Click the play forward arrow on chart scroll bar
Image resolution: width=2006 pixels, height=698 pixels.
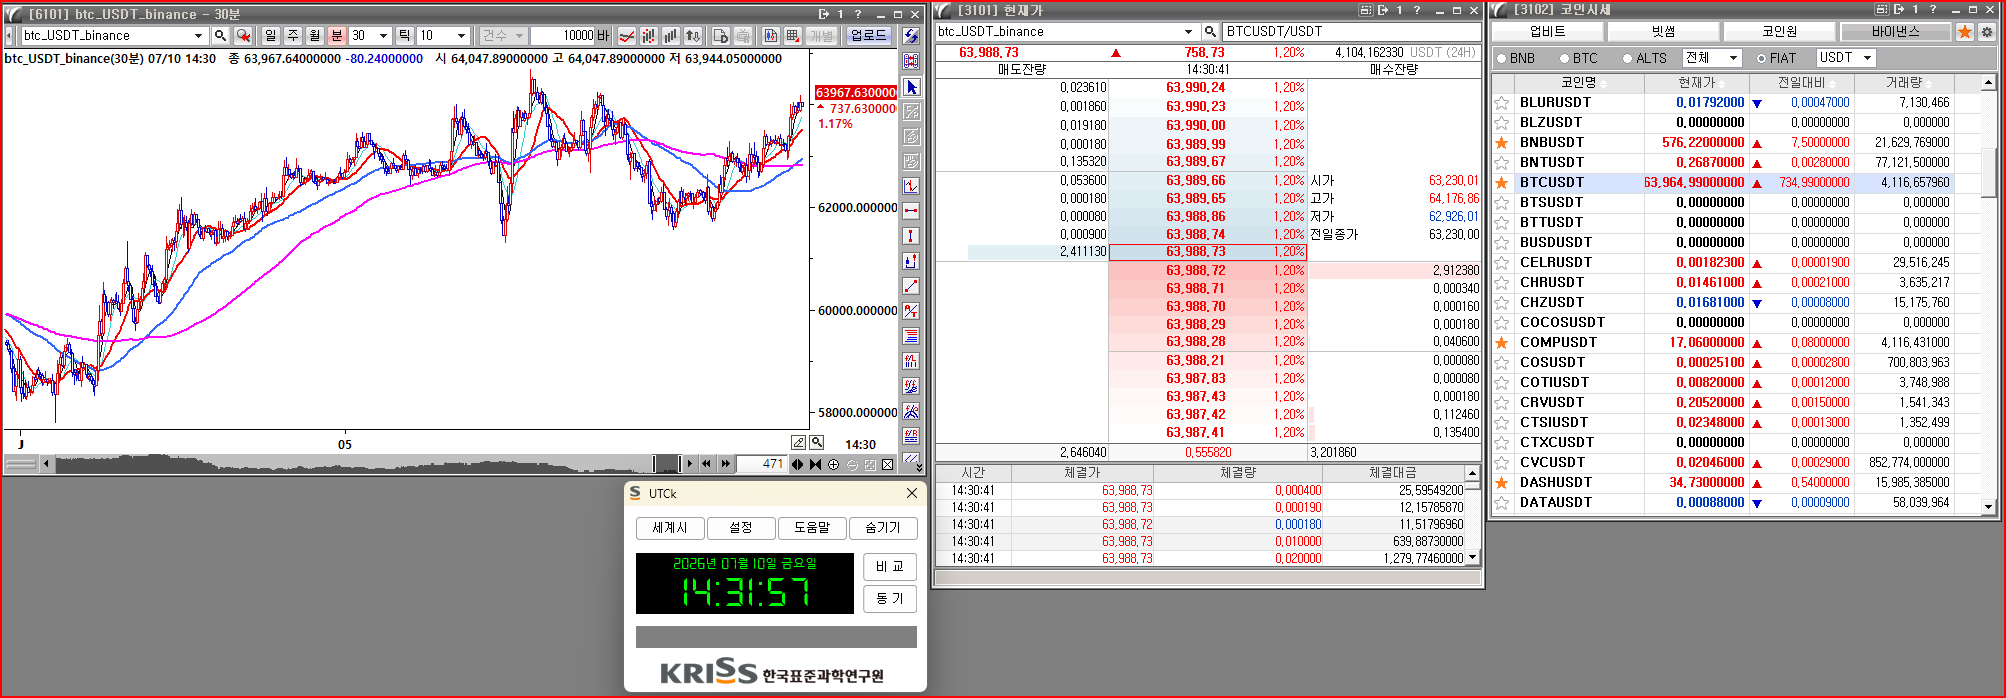coord(689,464)
